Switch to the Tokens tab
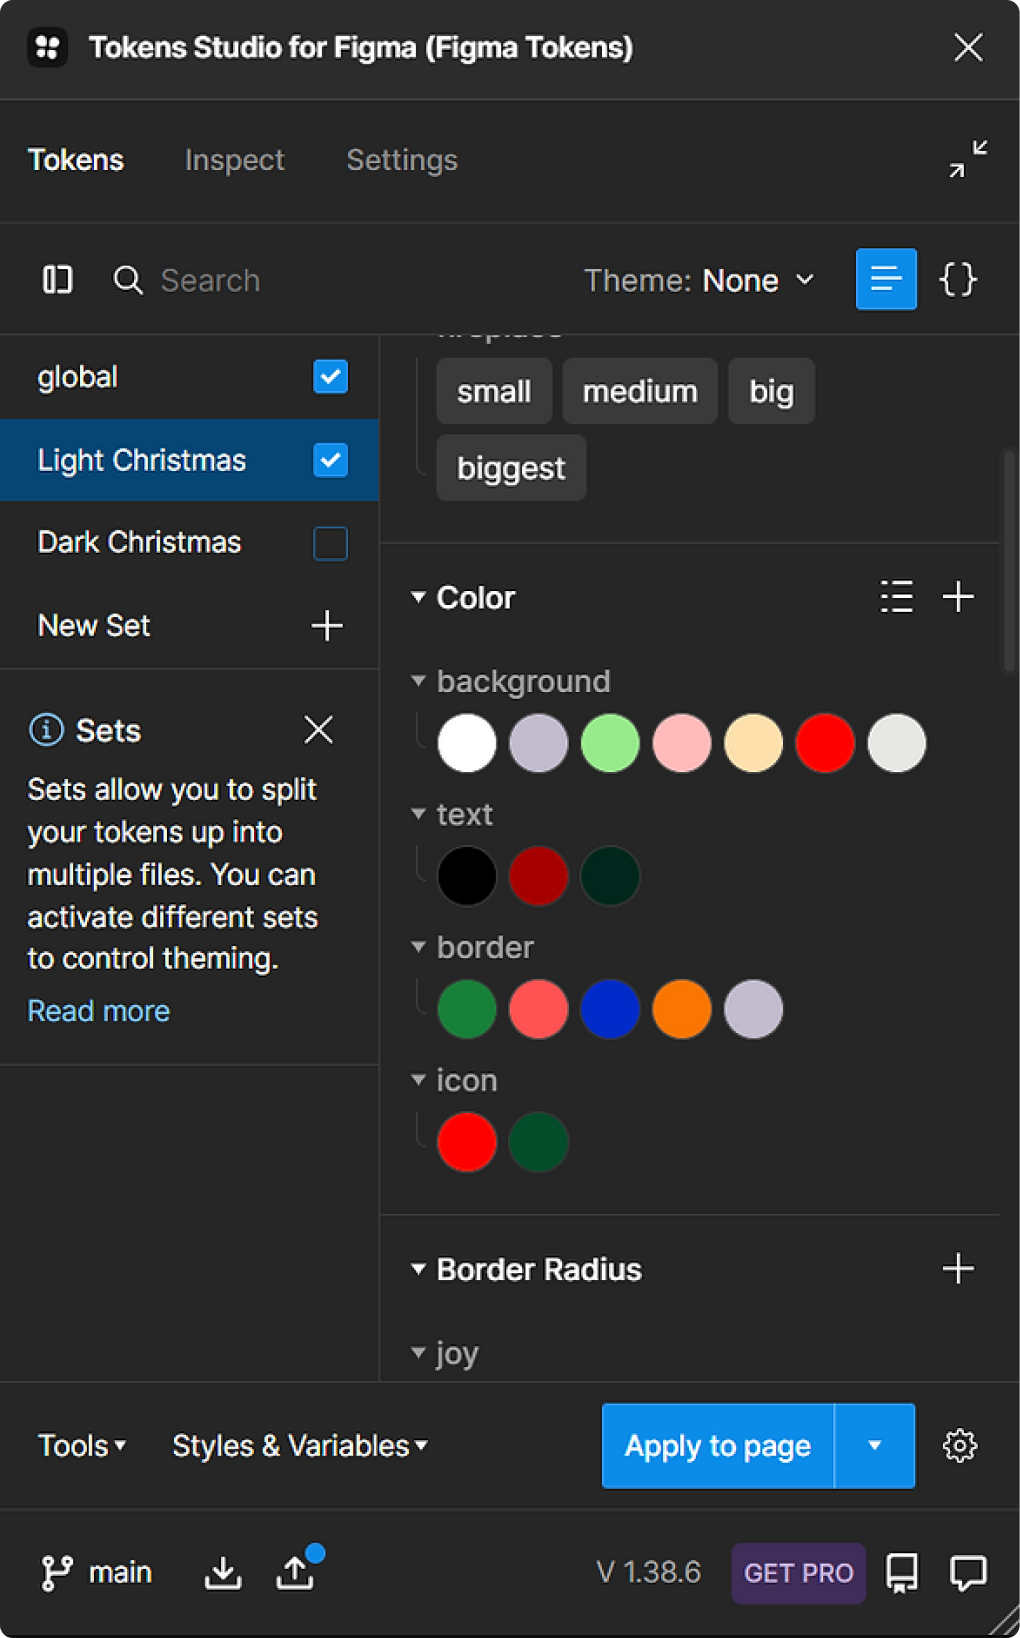1020x1638 pixels. pos(76,160)
